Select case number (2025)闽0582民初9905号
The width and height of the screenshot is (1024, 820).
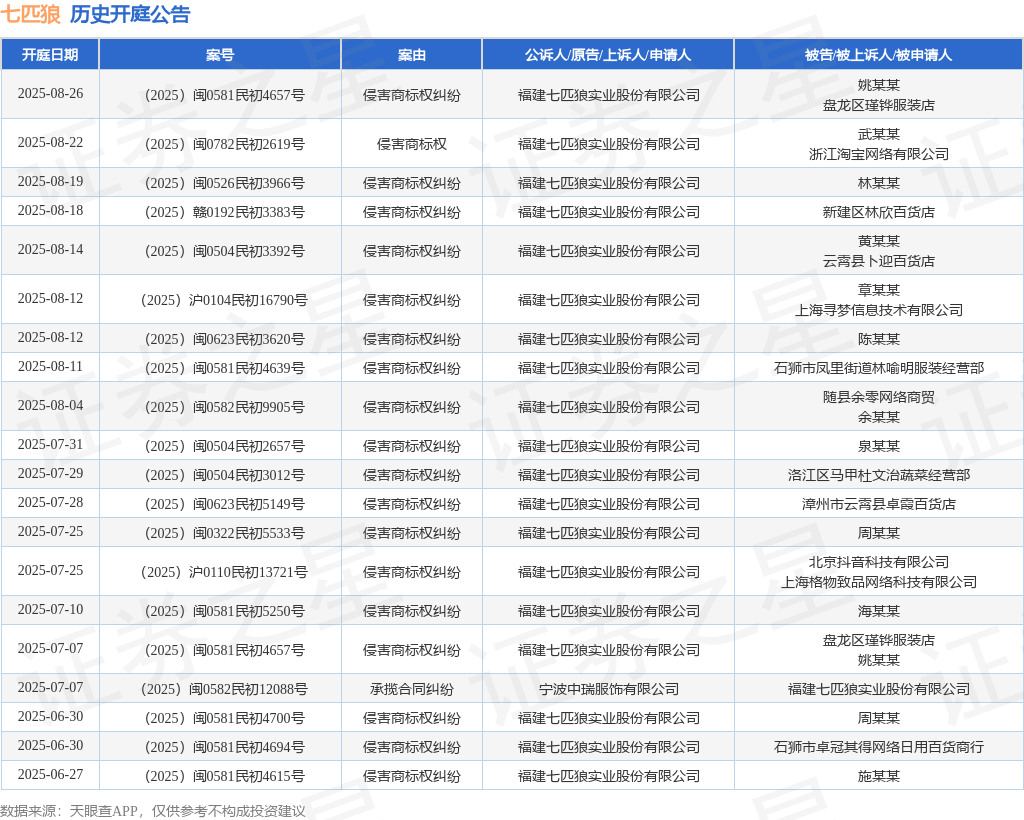point(224,407)
